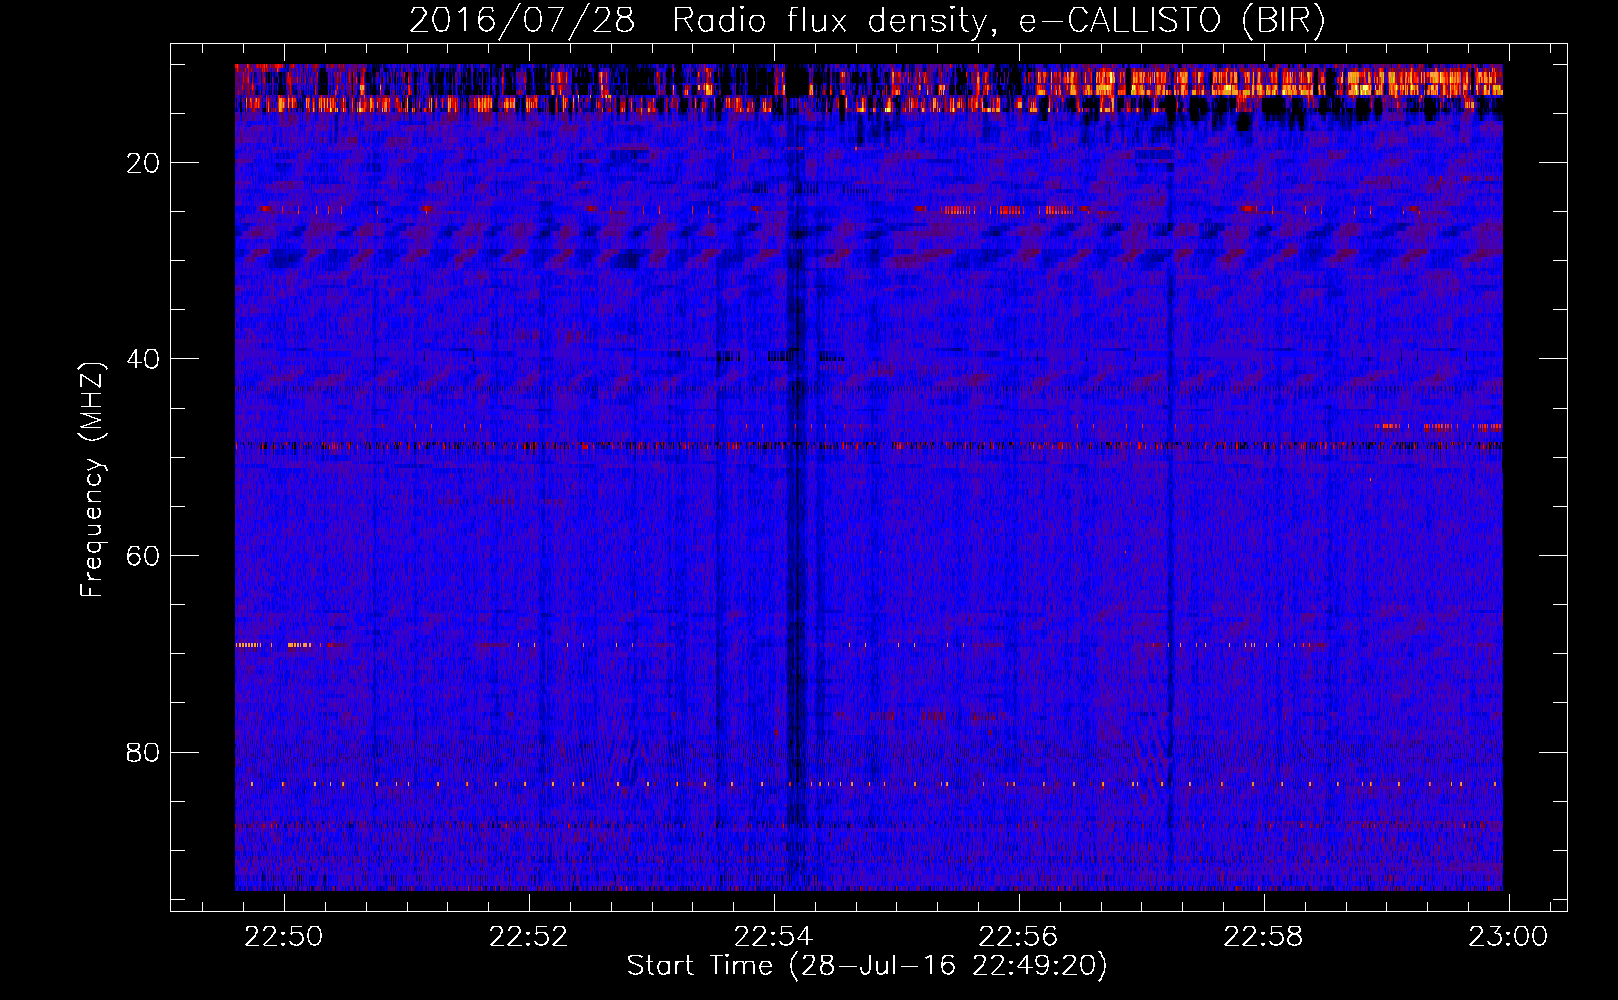Click the 'Start Time (28-Jul-16 22:49:20)' label
Image resolution: width=1618 pixels, height=1000 pixels.
[x=867, y=966]
